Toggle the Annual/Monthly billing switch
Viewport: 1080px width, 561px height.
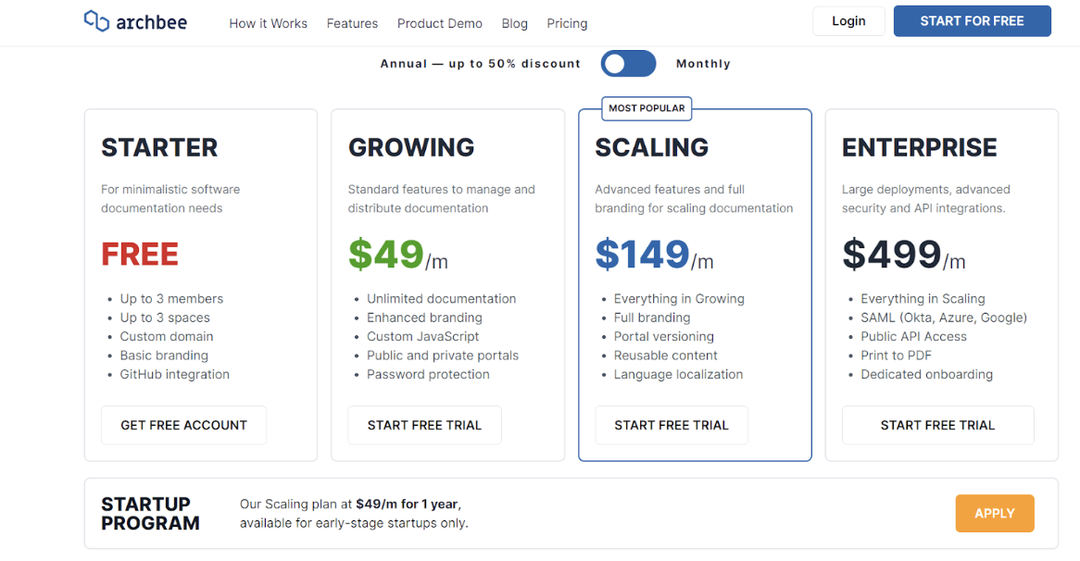(x=628, y=63)
